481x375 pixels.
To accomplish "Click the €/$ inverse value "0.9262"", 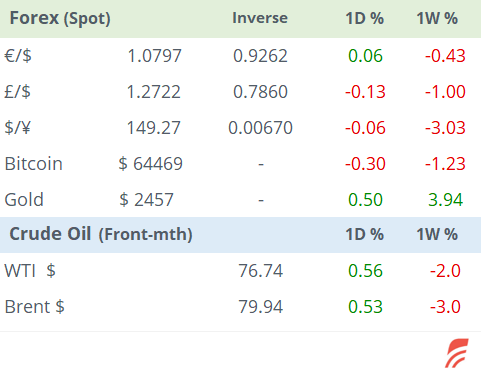I will point(260,56).
